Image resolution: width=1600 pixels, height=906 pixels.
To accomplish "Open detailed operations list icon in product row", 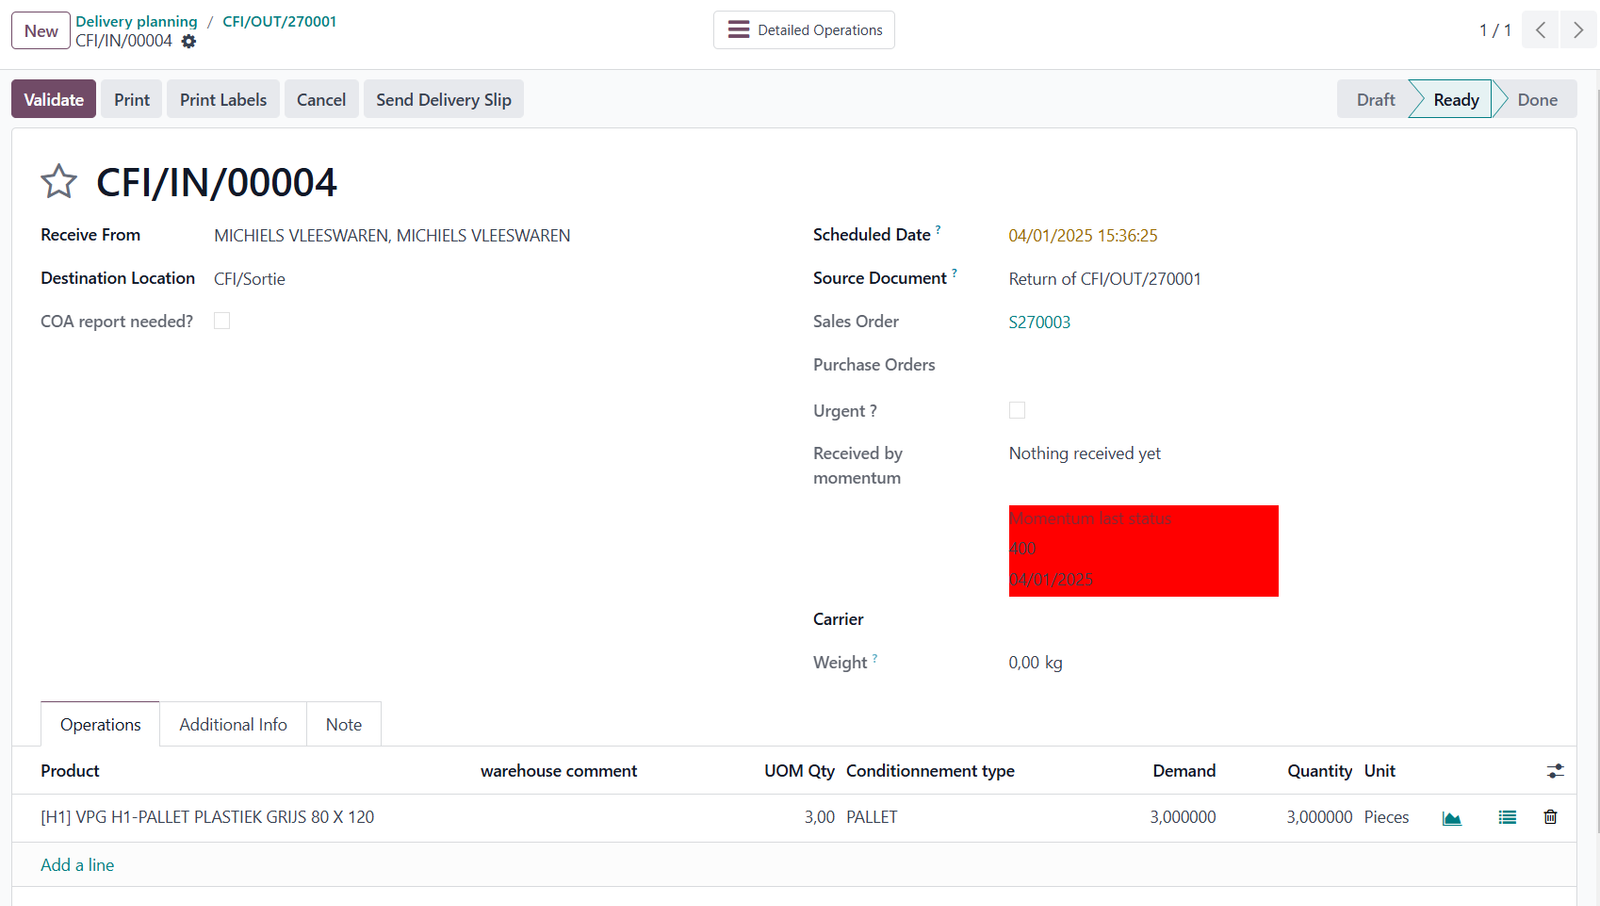I will (x=1507, y=818).
